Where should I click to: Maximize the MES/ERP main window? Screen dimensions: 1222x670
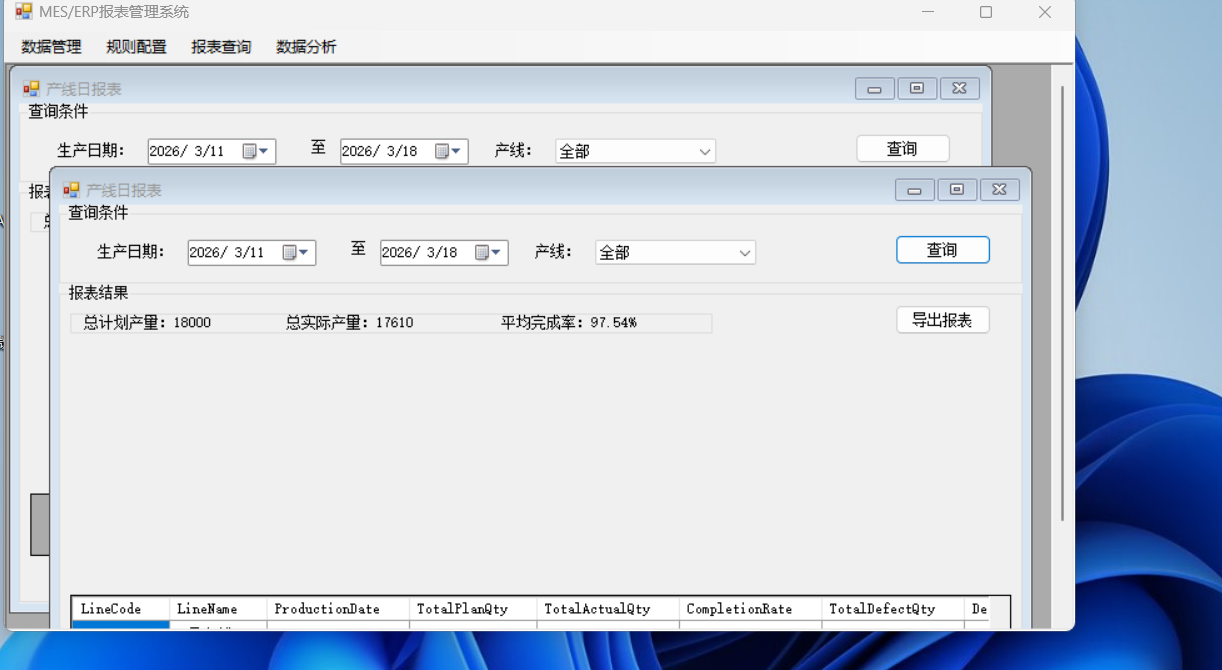pos(986,12)
